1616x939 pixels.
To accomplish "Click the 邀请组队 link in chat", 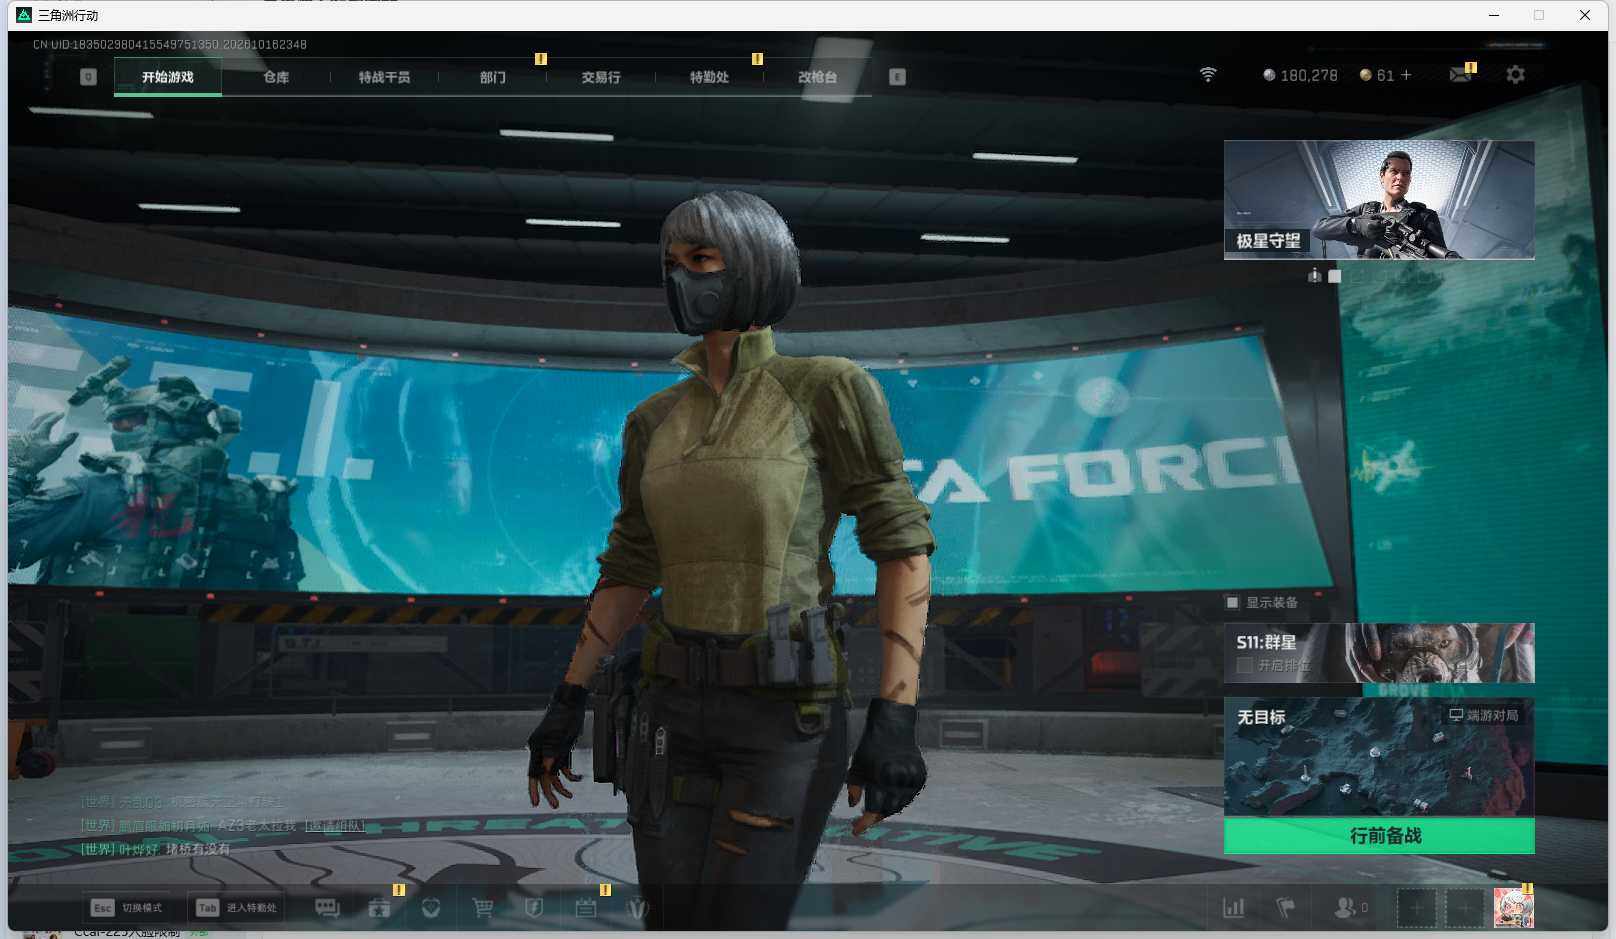I will click(334, 826).
